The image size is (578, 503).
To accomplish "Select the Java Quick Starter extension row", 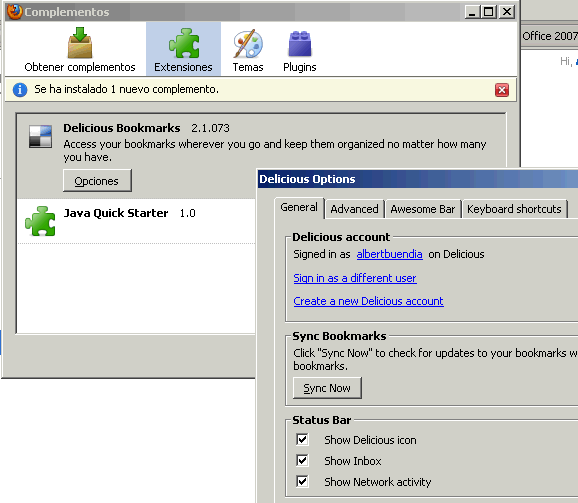I will [x=136, y=221].
